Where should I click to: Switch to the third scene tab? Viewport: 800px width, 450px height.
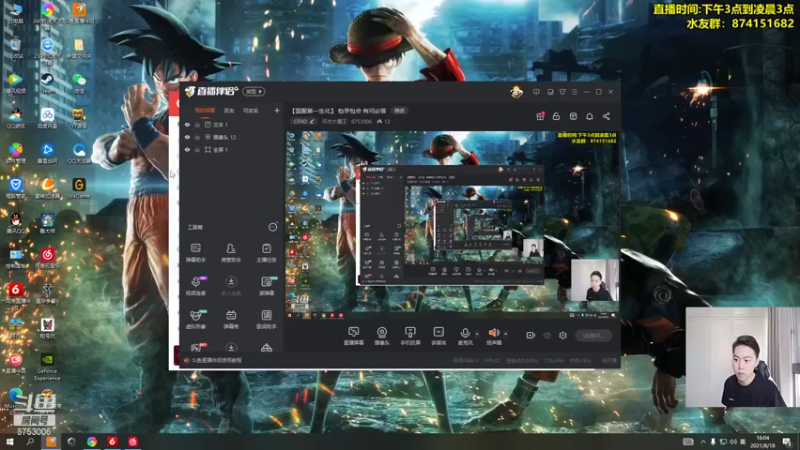[x=251, y=110]
